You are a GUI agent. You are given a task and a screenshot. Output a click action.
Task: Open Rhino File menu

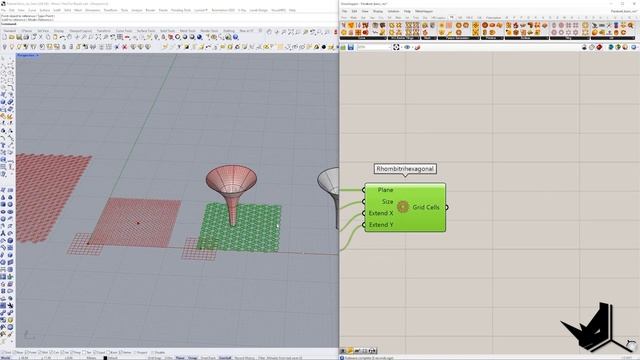click(x=3, y=10)
